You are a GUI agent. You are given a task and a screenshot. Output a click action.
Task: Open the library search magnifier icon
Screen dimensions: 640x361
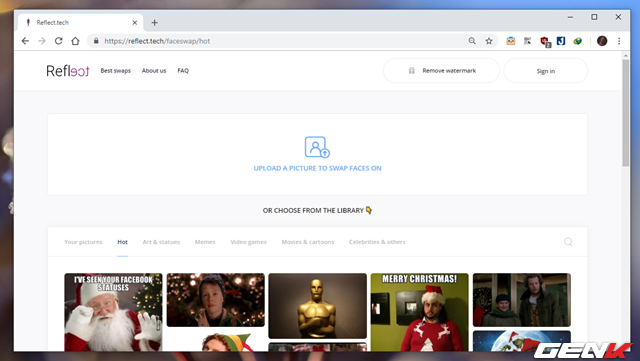coord(568,242)
